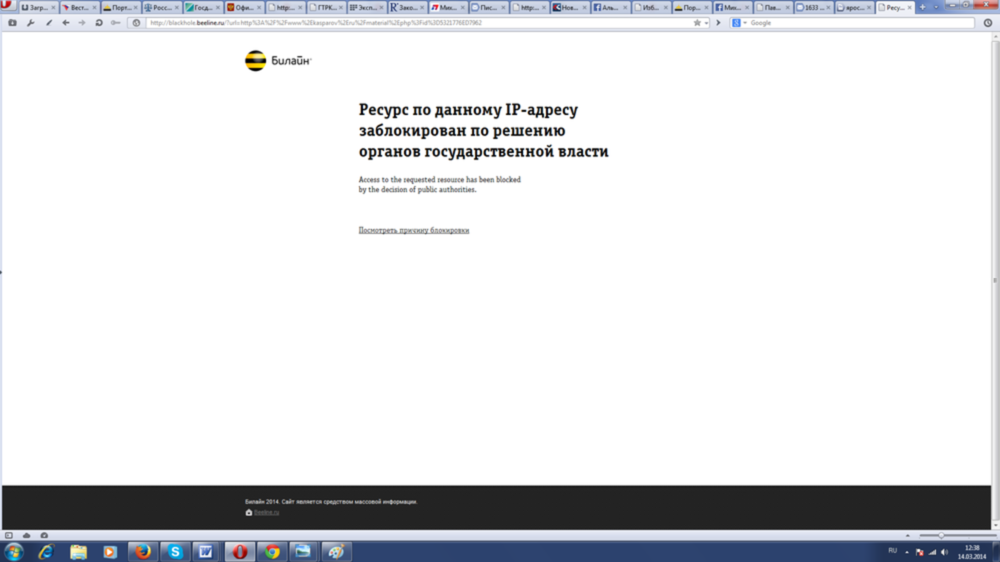Open Paint from the taskbar
This screenshot has width=1000, height=562.
coord(336,552)
